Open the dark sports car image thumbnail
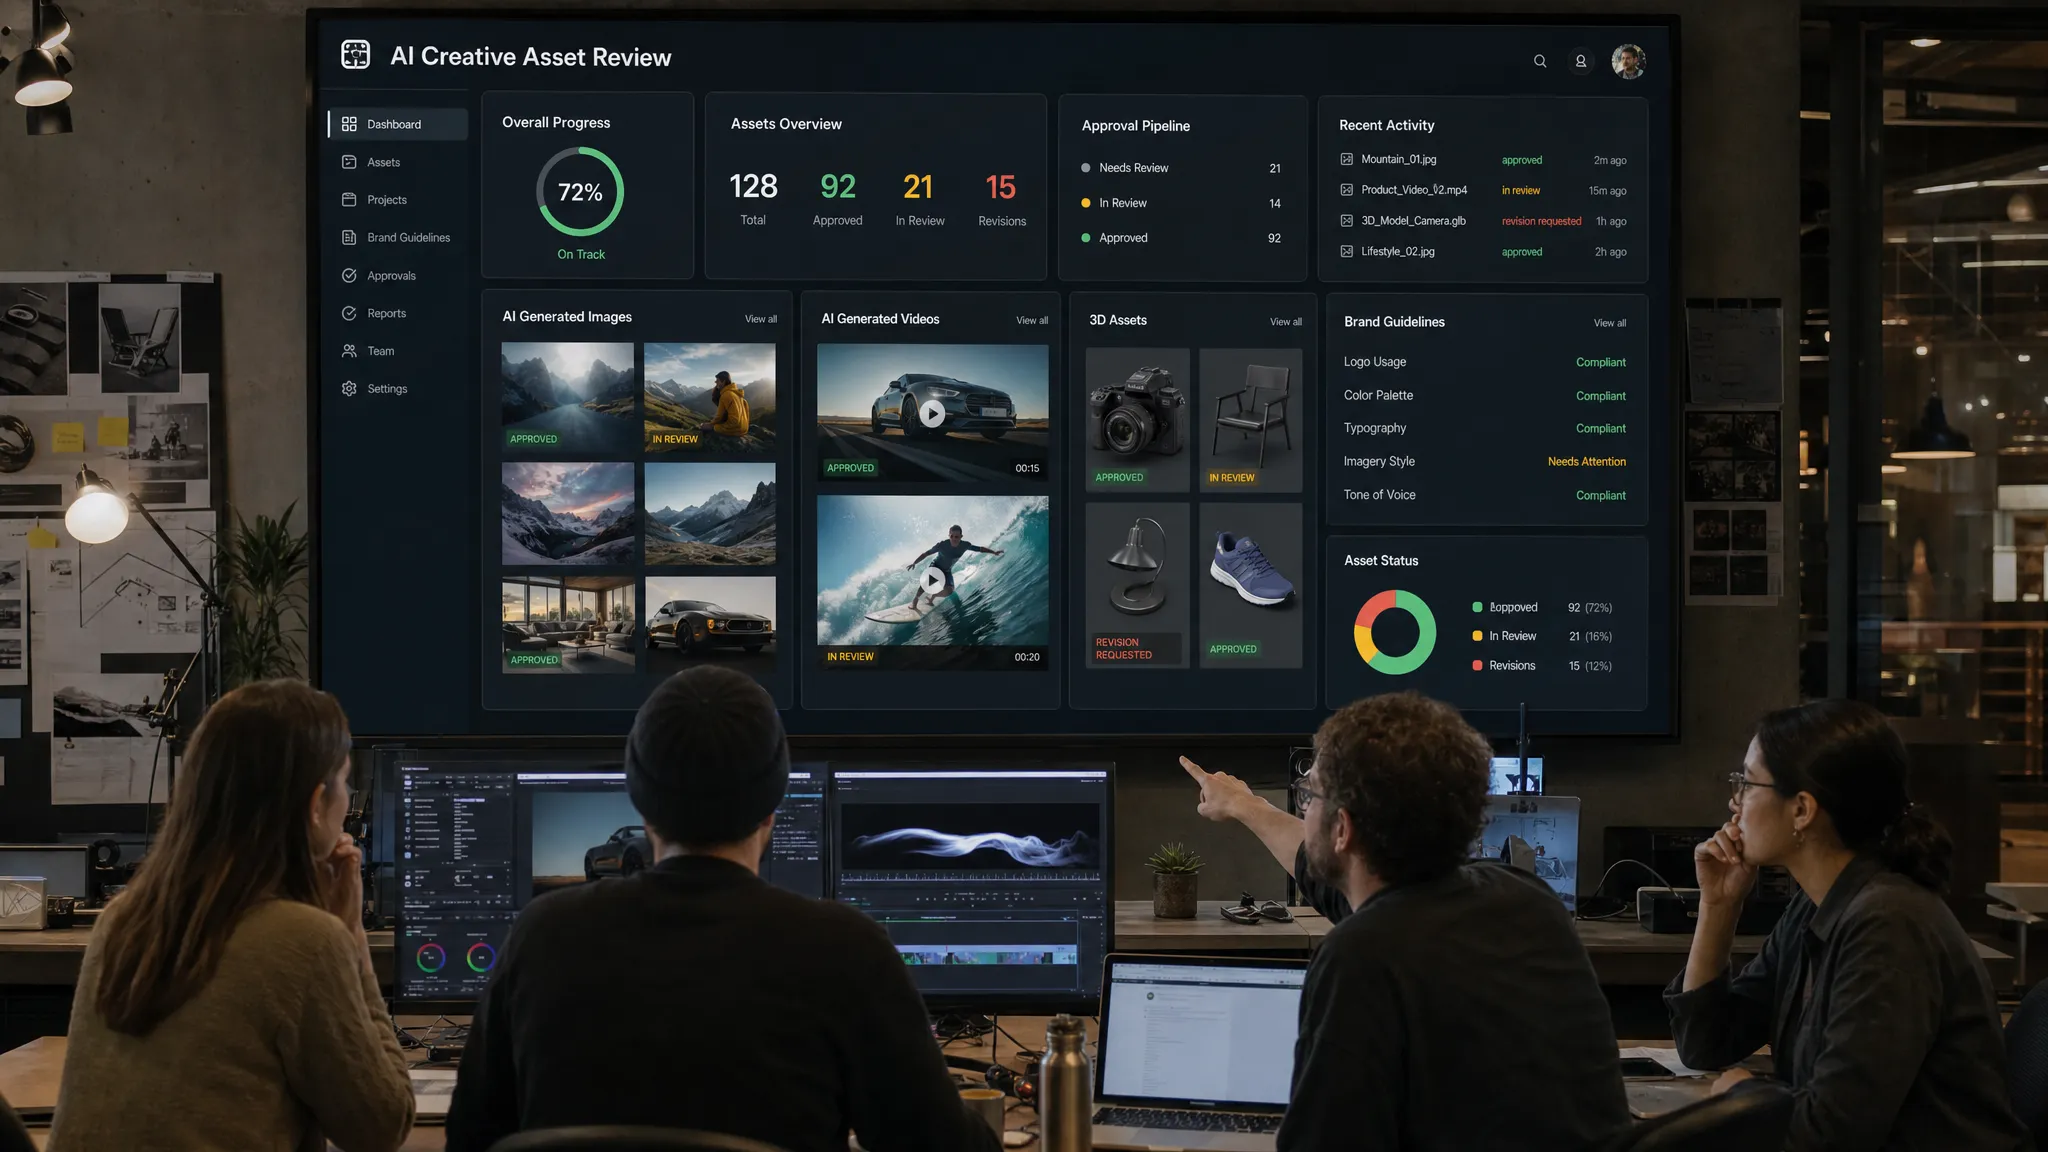2048x1152 pixels. (x=710, y=624)
